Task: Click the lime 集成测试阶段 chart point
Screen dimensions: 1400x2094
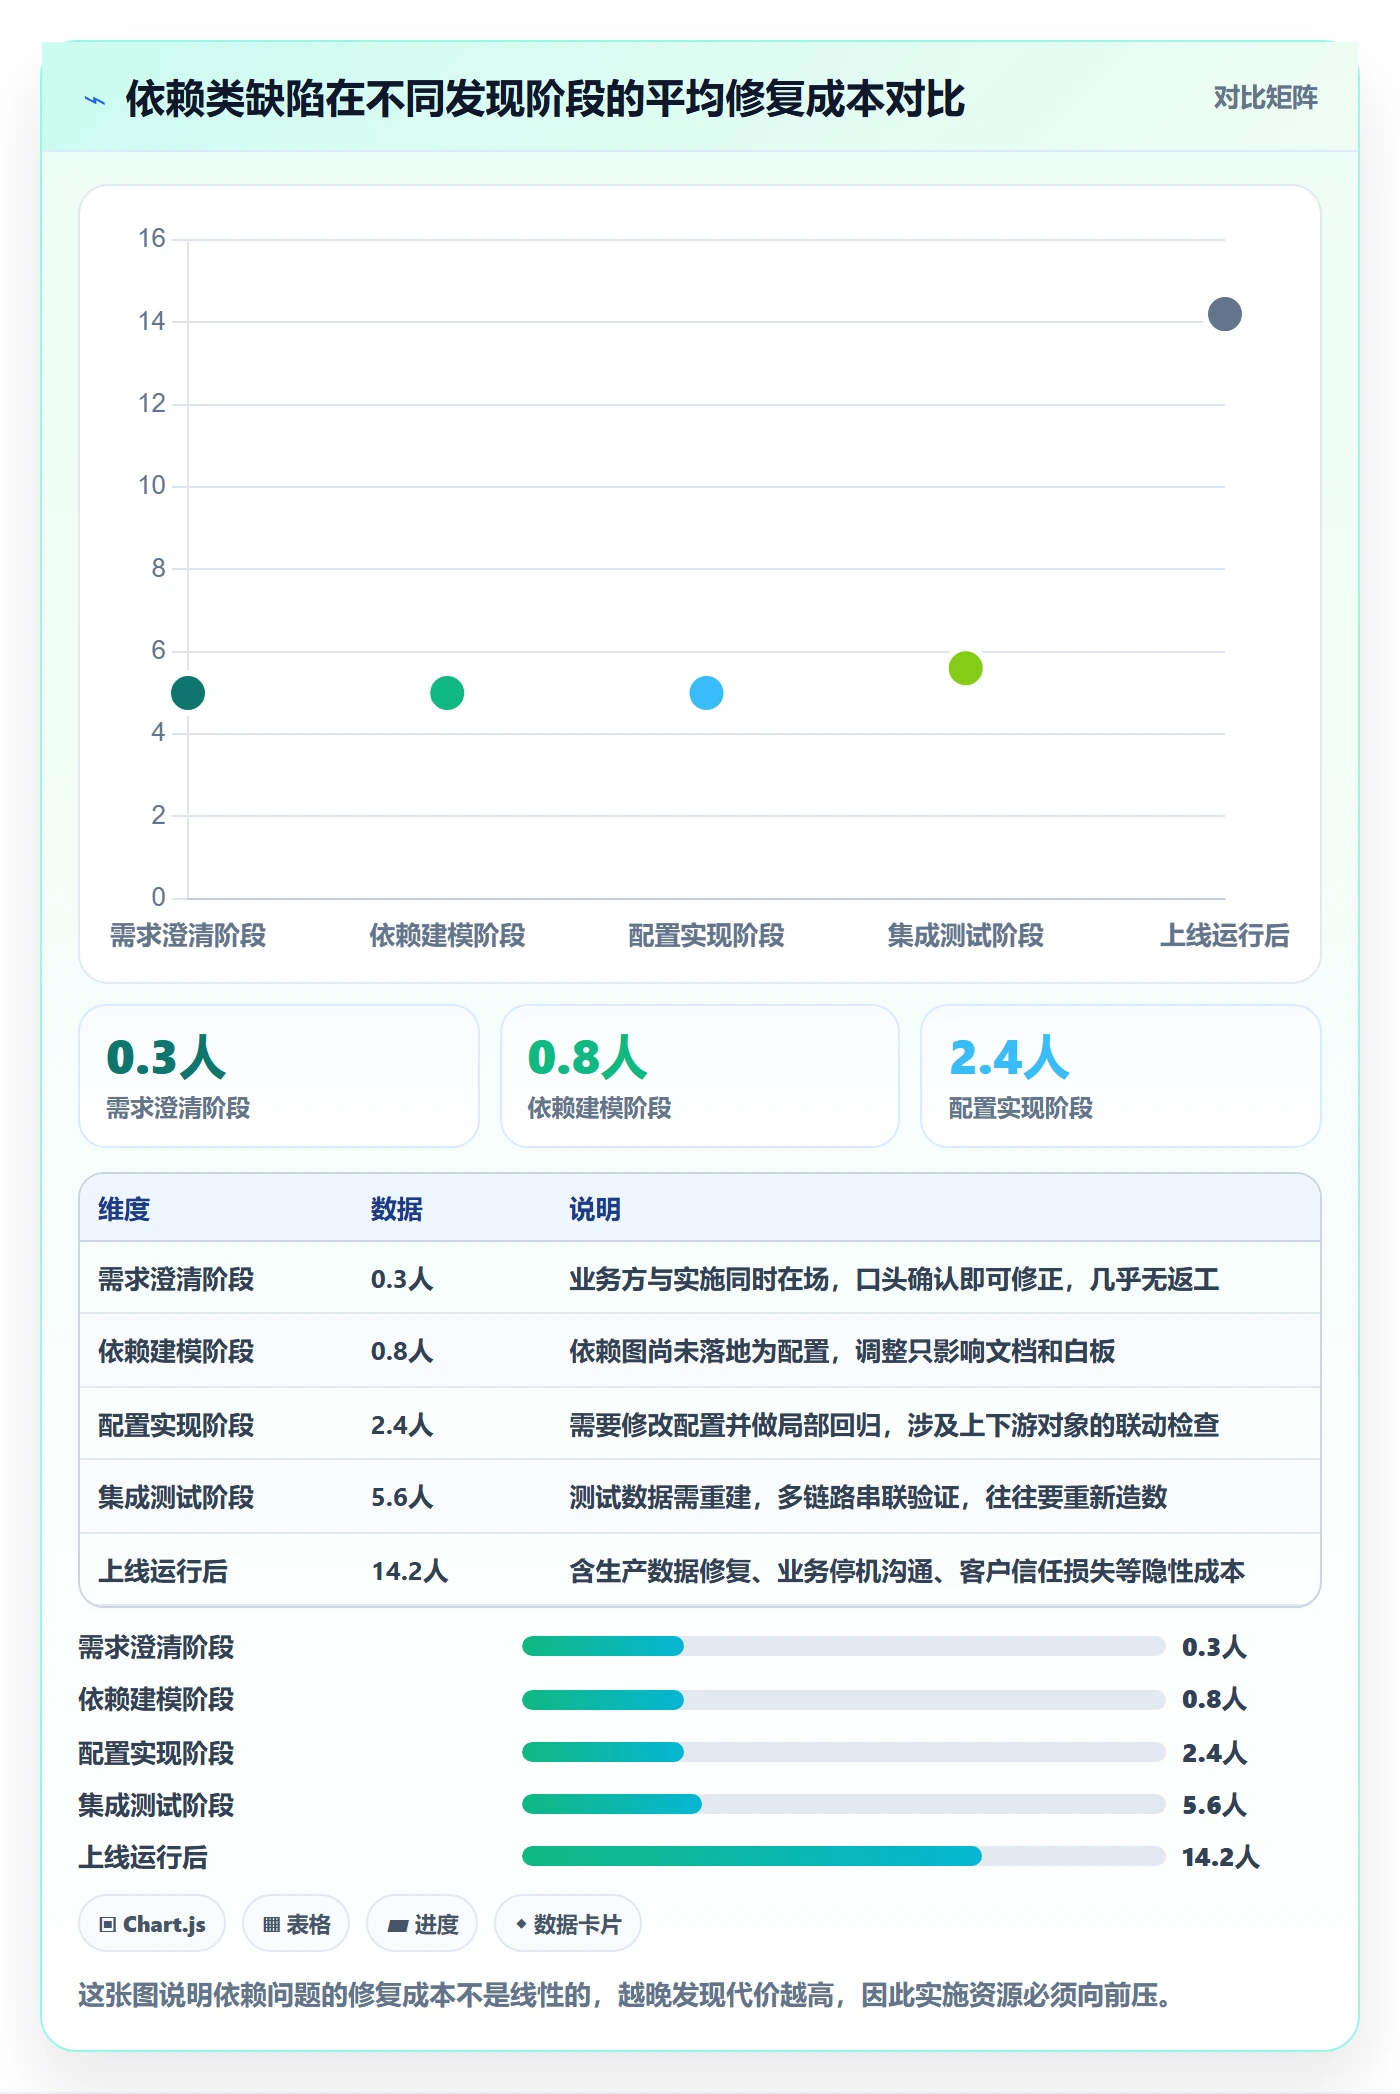Action: (x=966, y=668)
